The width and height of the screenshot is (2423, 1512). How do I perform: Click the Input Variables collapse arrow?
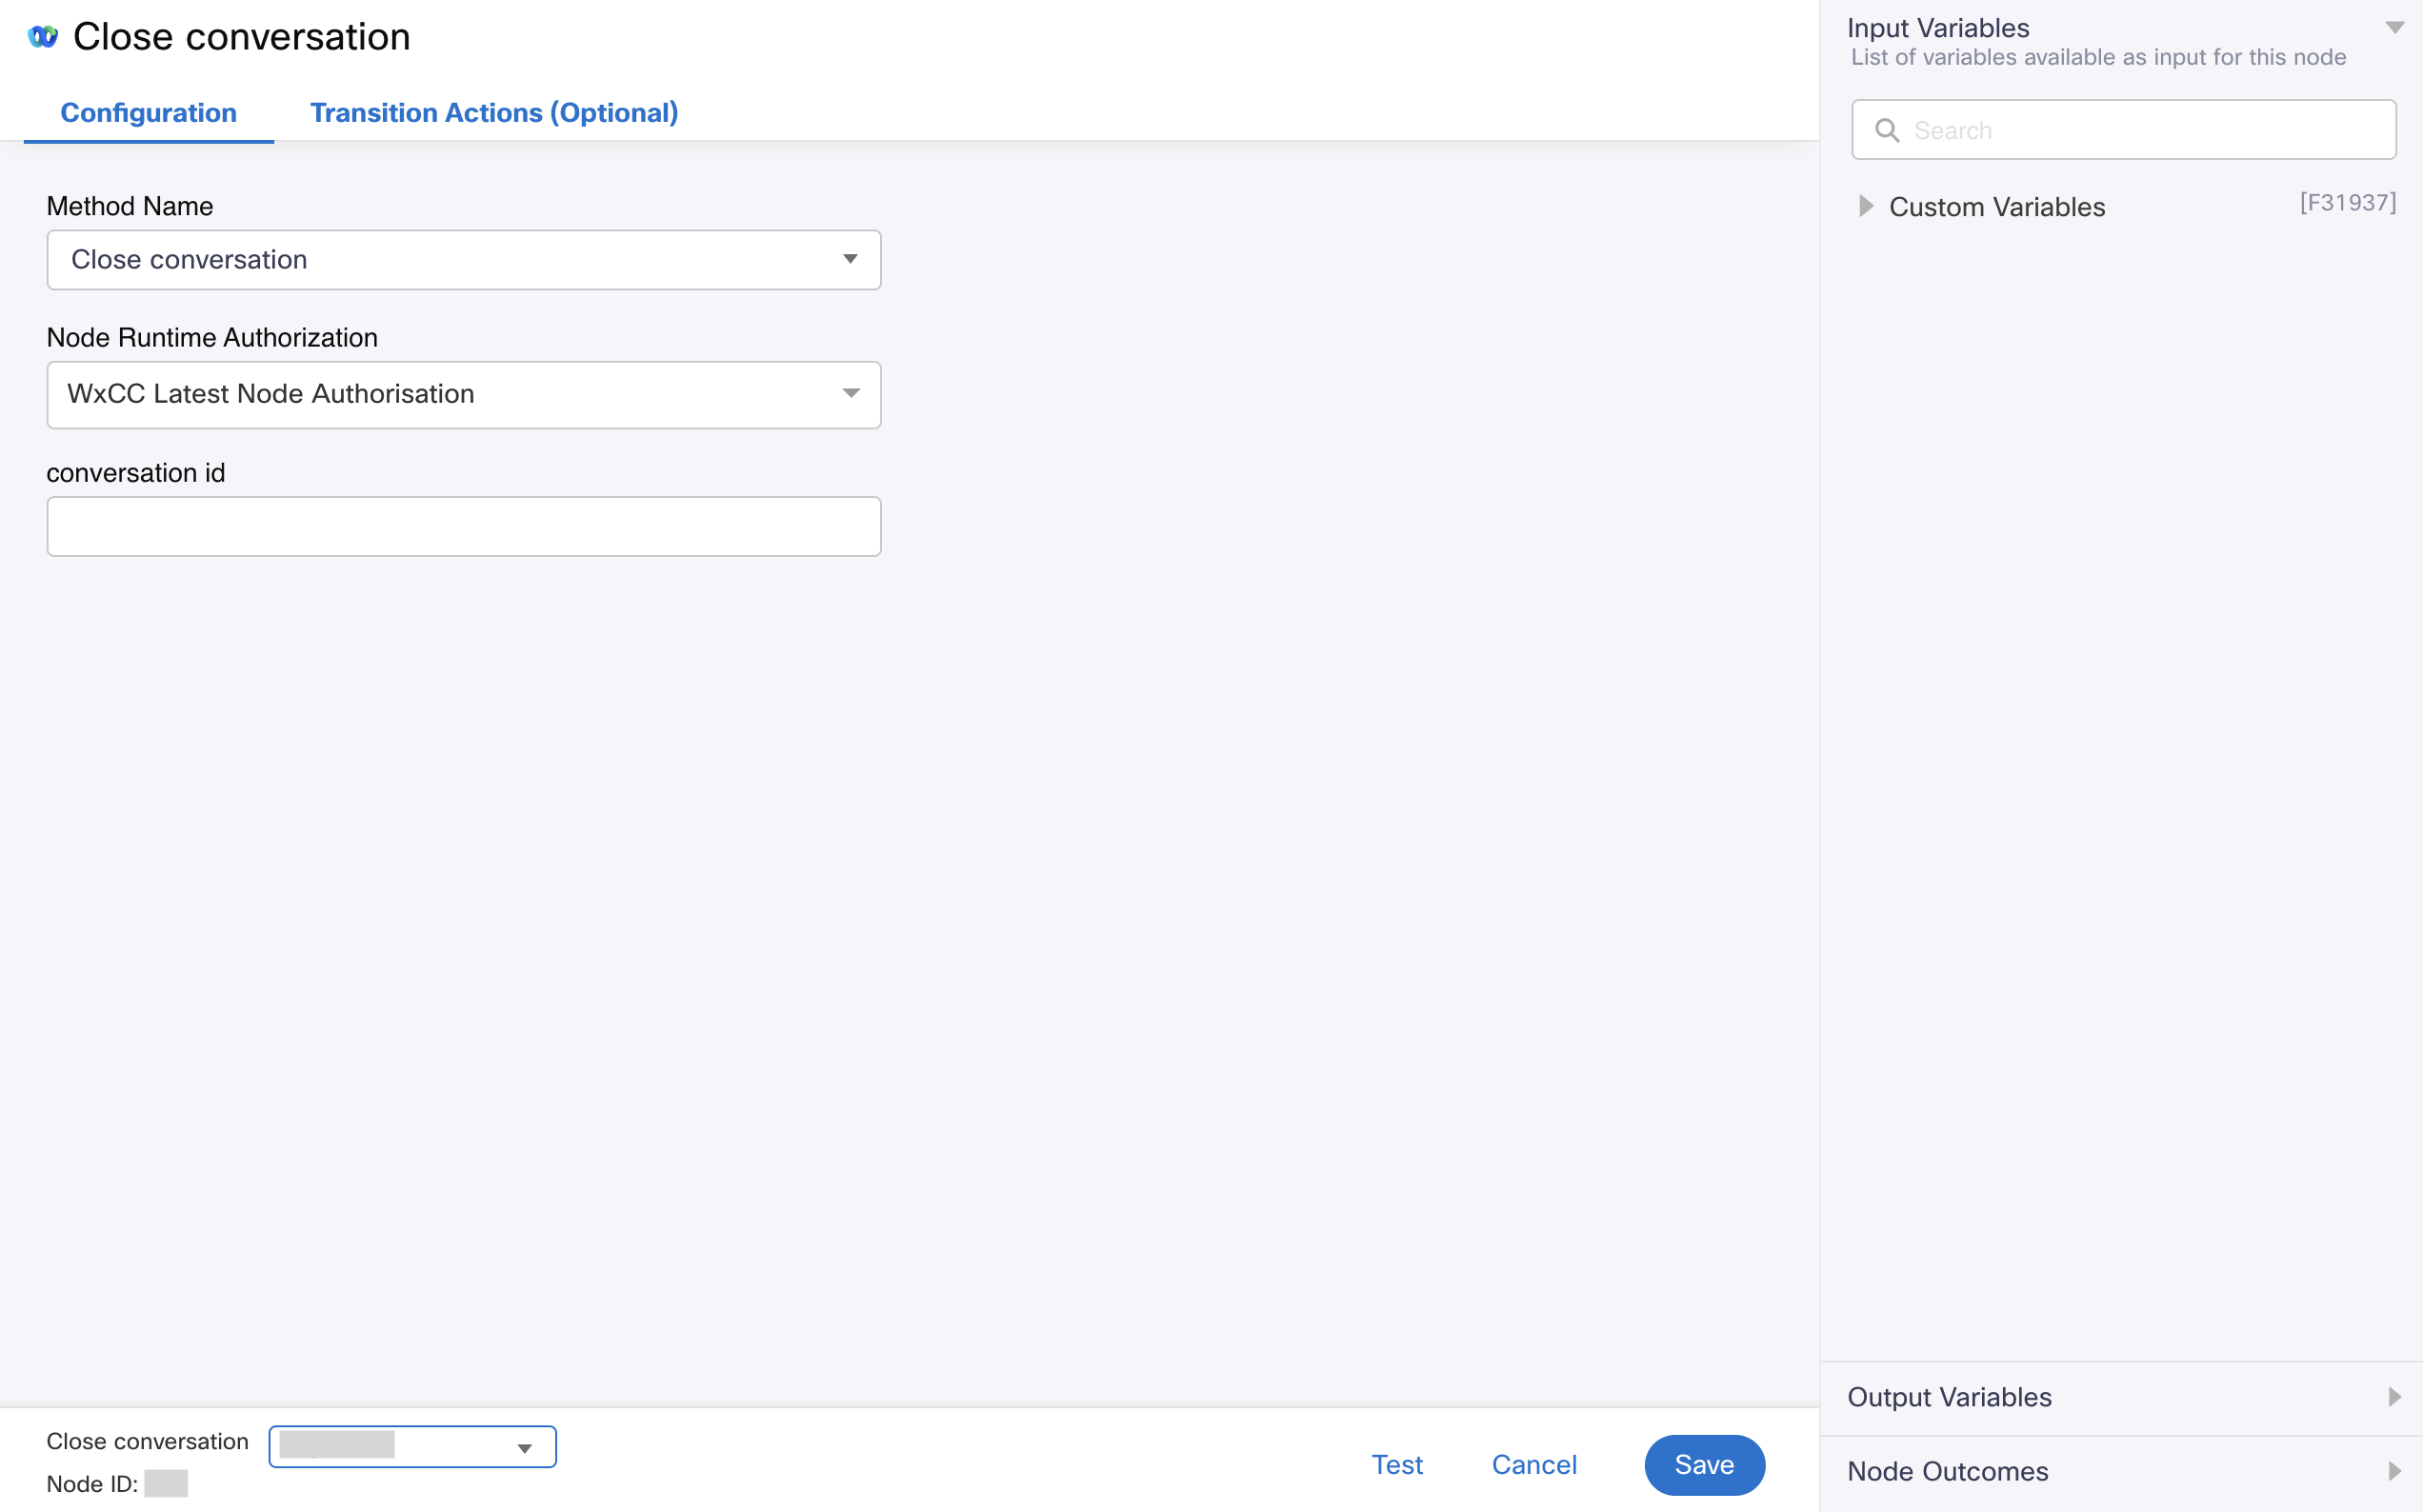[x=2388, y=26]
